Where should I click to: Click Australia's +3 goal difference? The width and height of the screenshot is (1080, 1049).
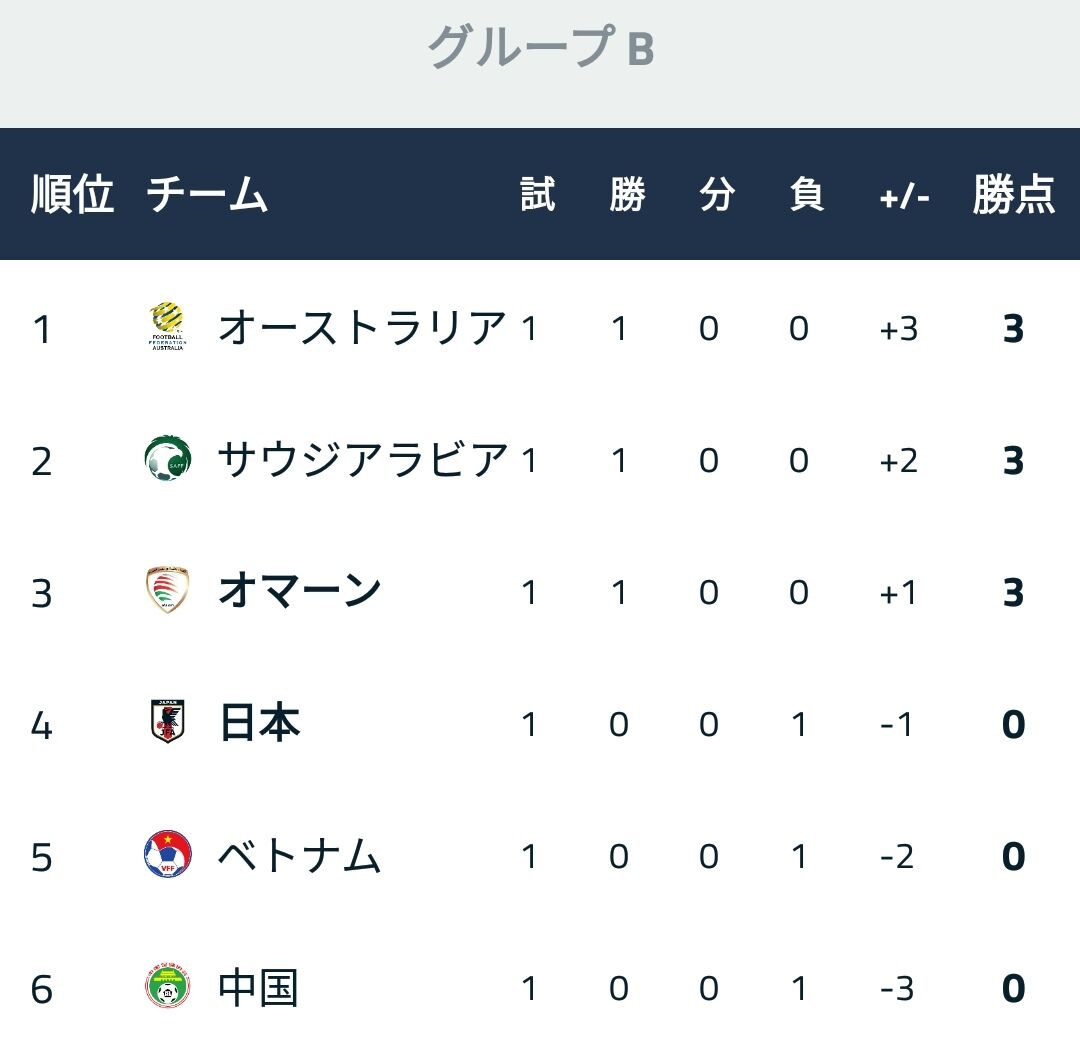[x=899, y=328]
